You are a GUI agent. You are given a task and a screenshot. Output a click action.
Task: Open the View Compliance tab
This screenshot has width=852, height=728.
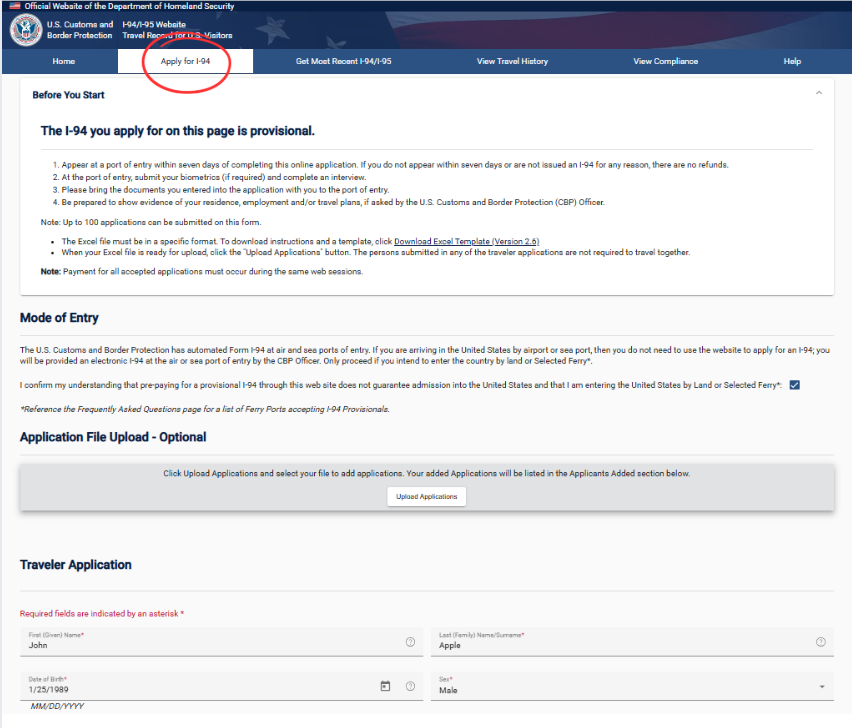666,61
